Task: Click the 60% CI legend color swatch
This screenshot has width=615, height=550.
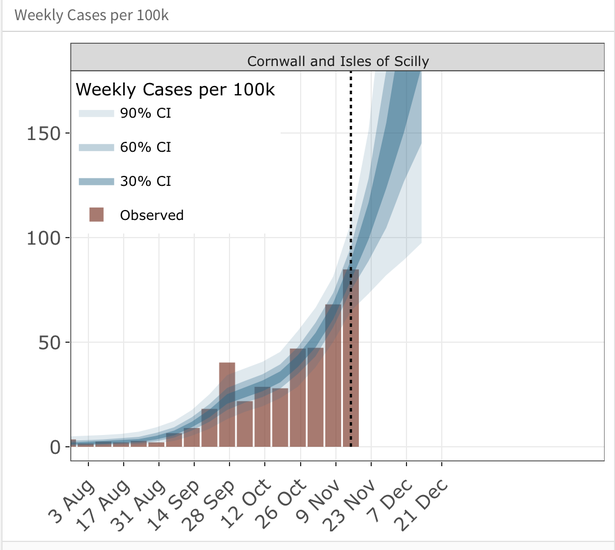Action: pyautogui.click(x=97, y=147)
